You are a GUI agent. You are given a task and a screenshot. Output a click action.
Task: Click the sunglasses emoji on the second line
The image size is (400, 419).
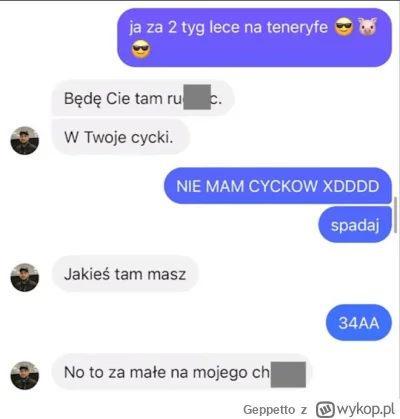[x=141, y=50]
